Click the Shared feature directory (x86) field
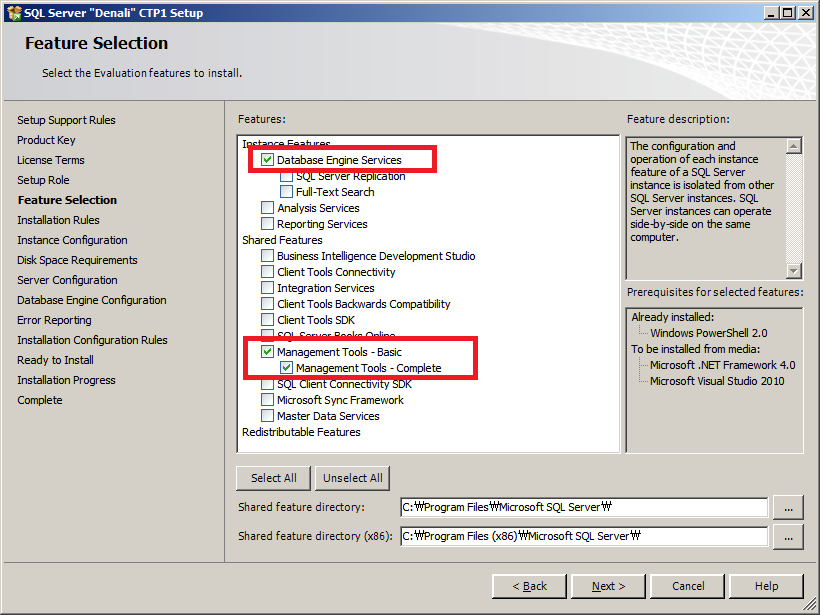 (x=584, y=536)
